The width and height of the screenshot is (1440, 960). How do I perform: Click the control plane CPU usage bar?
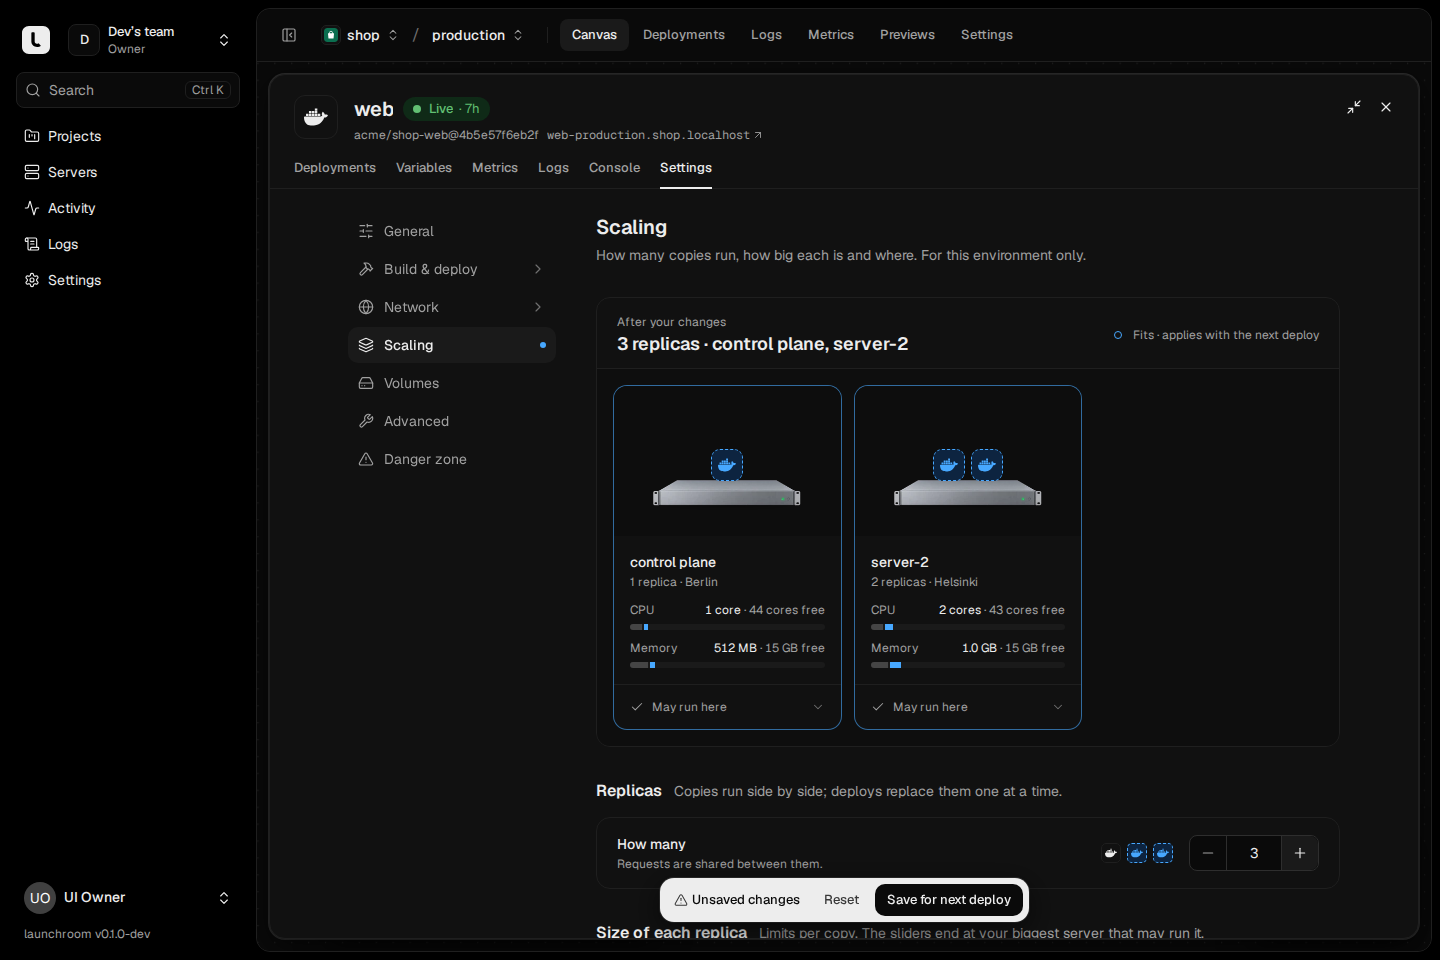pos(727,627)
